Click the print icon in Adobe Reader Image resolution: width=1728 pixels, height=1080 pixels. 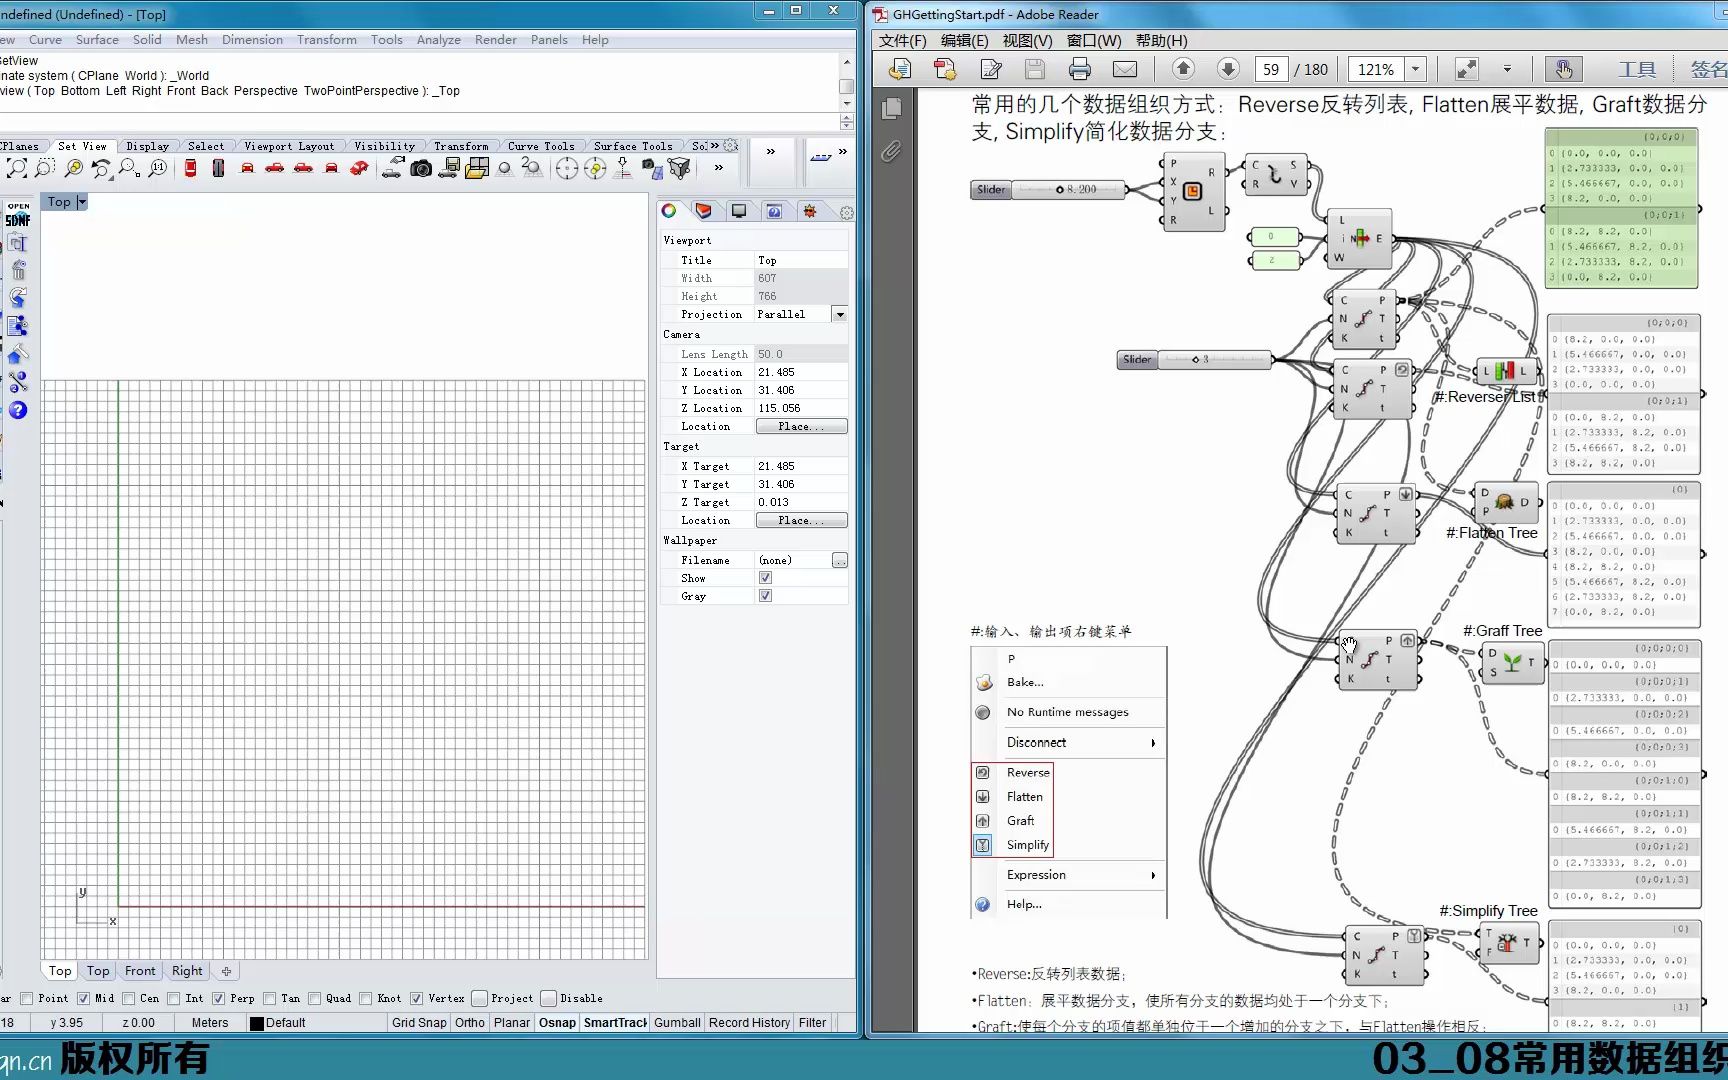click(1079, 69)
